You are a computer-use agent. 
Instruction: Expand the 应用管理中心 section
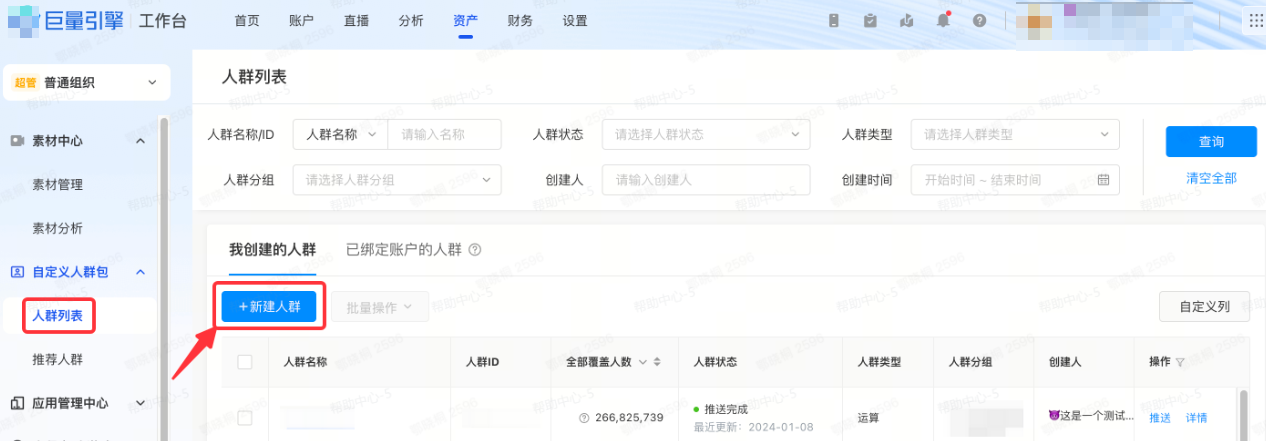pyautogui.click(x=140, y=403)
